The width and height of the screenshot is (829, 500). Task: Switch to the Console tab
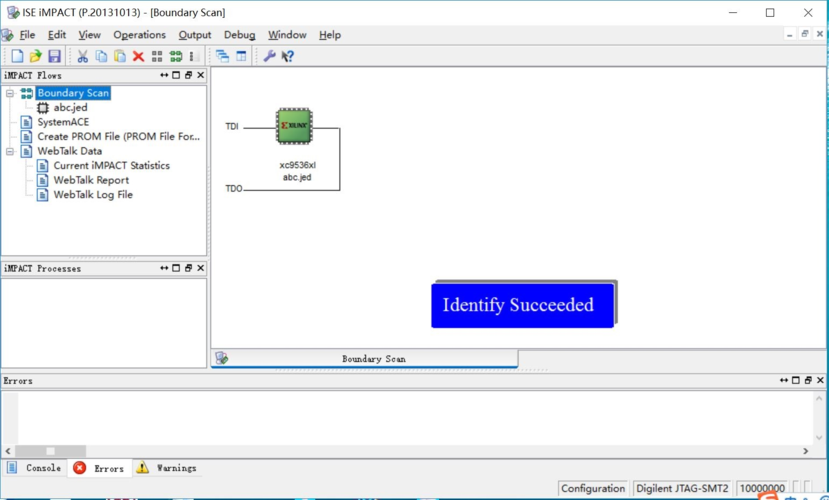(x=34, y=468)
